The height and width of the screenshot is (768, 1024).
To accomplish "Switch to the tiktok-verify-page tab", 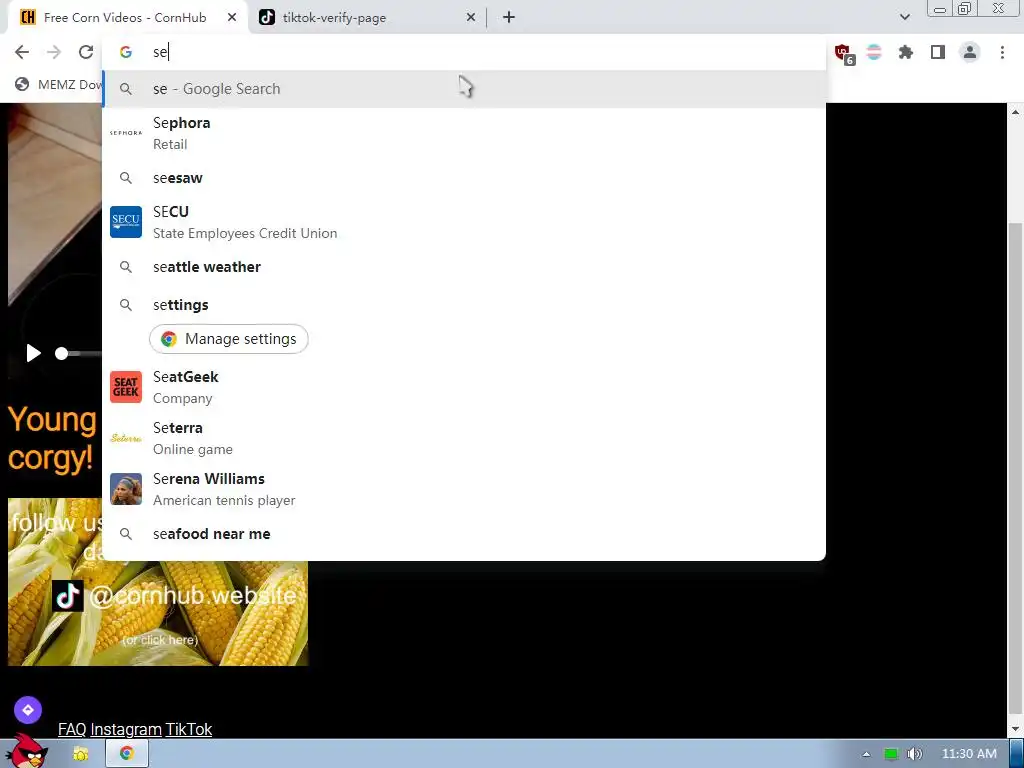I will click(x=367, y=18).
